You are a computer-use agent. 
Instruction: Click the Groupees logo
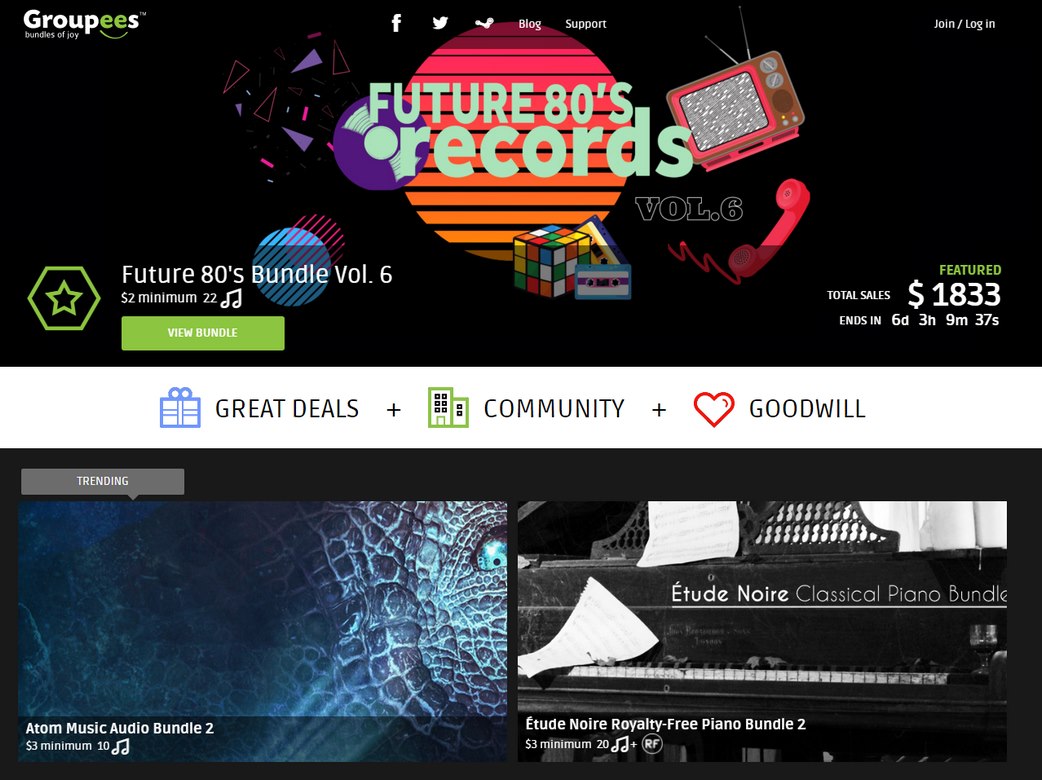(x=84, y=24)
